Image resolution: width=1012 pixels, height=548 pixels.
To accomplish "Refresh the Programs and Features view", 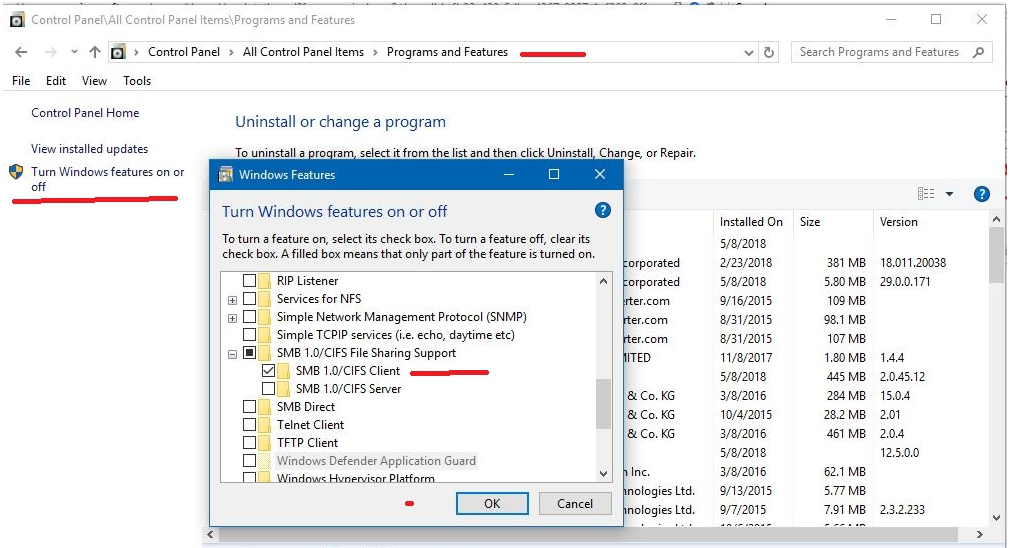I will point(769,52).
